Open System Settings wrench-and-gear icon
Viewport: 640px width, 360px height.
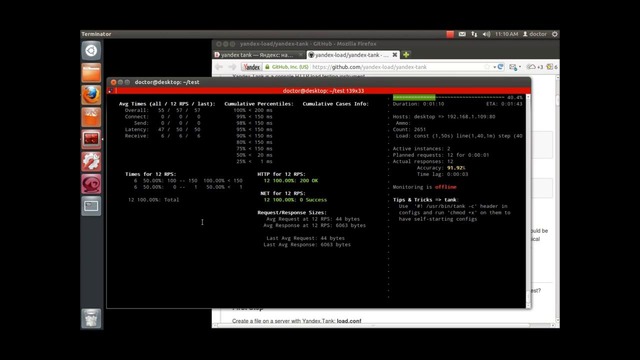pyautogui.click(x=91, y=162)
